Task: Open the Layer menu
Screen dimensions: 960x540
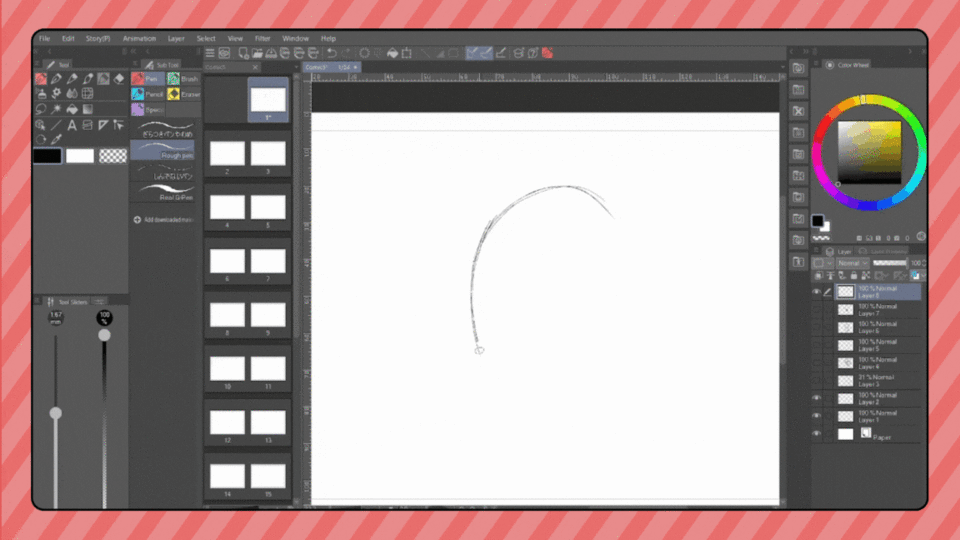Action: tap(176, 38)
